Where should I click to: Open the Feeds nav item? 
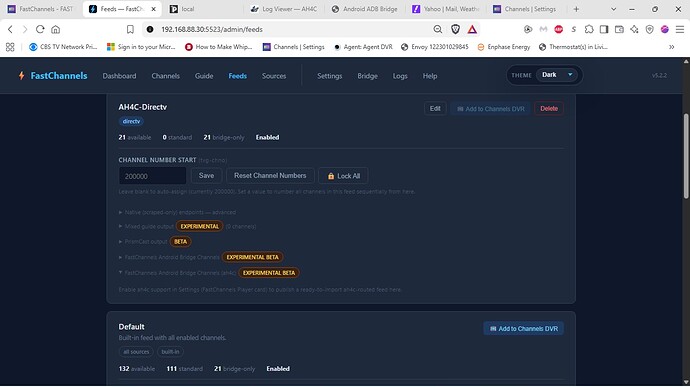(x=238, y=76)
